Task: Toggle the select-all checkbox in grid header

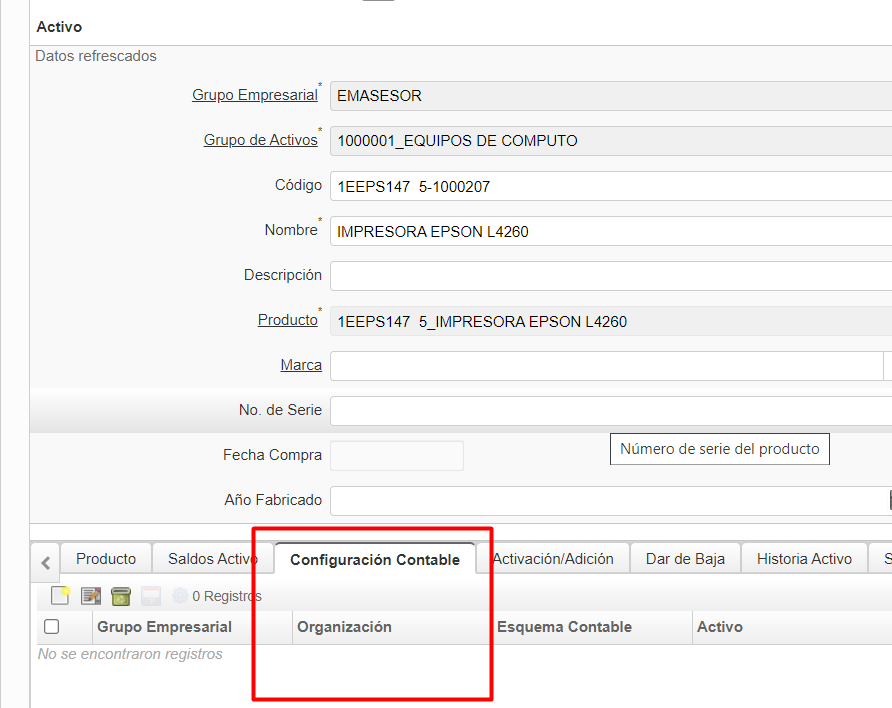Action: 52,627
